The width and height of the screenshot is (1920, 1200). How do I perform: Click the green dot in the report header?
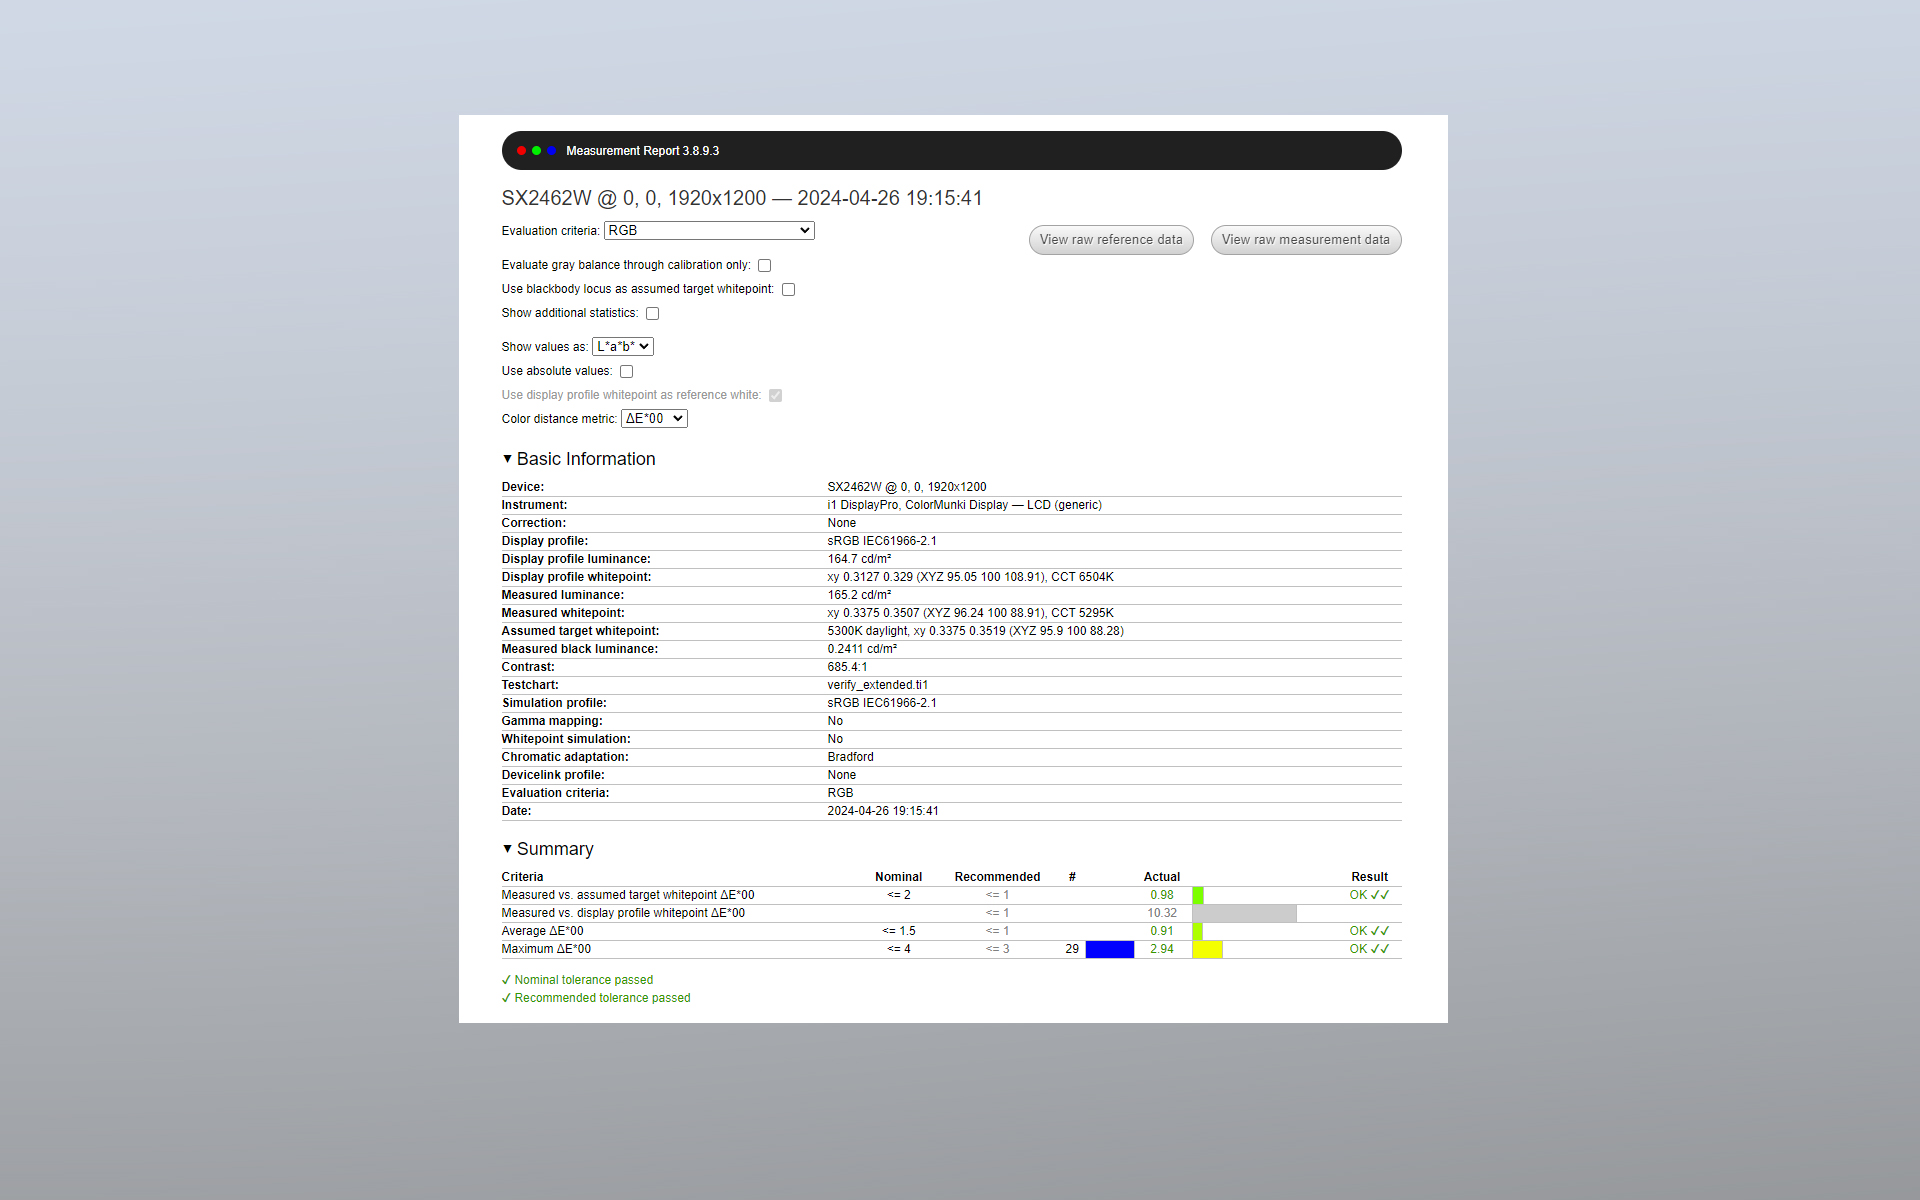coord(536,151)
